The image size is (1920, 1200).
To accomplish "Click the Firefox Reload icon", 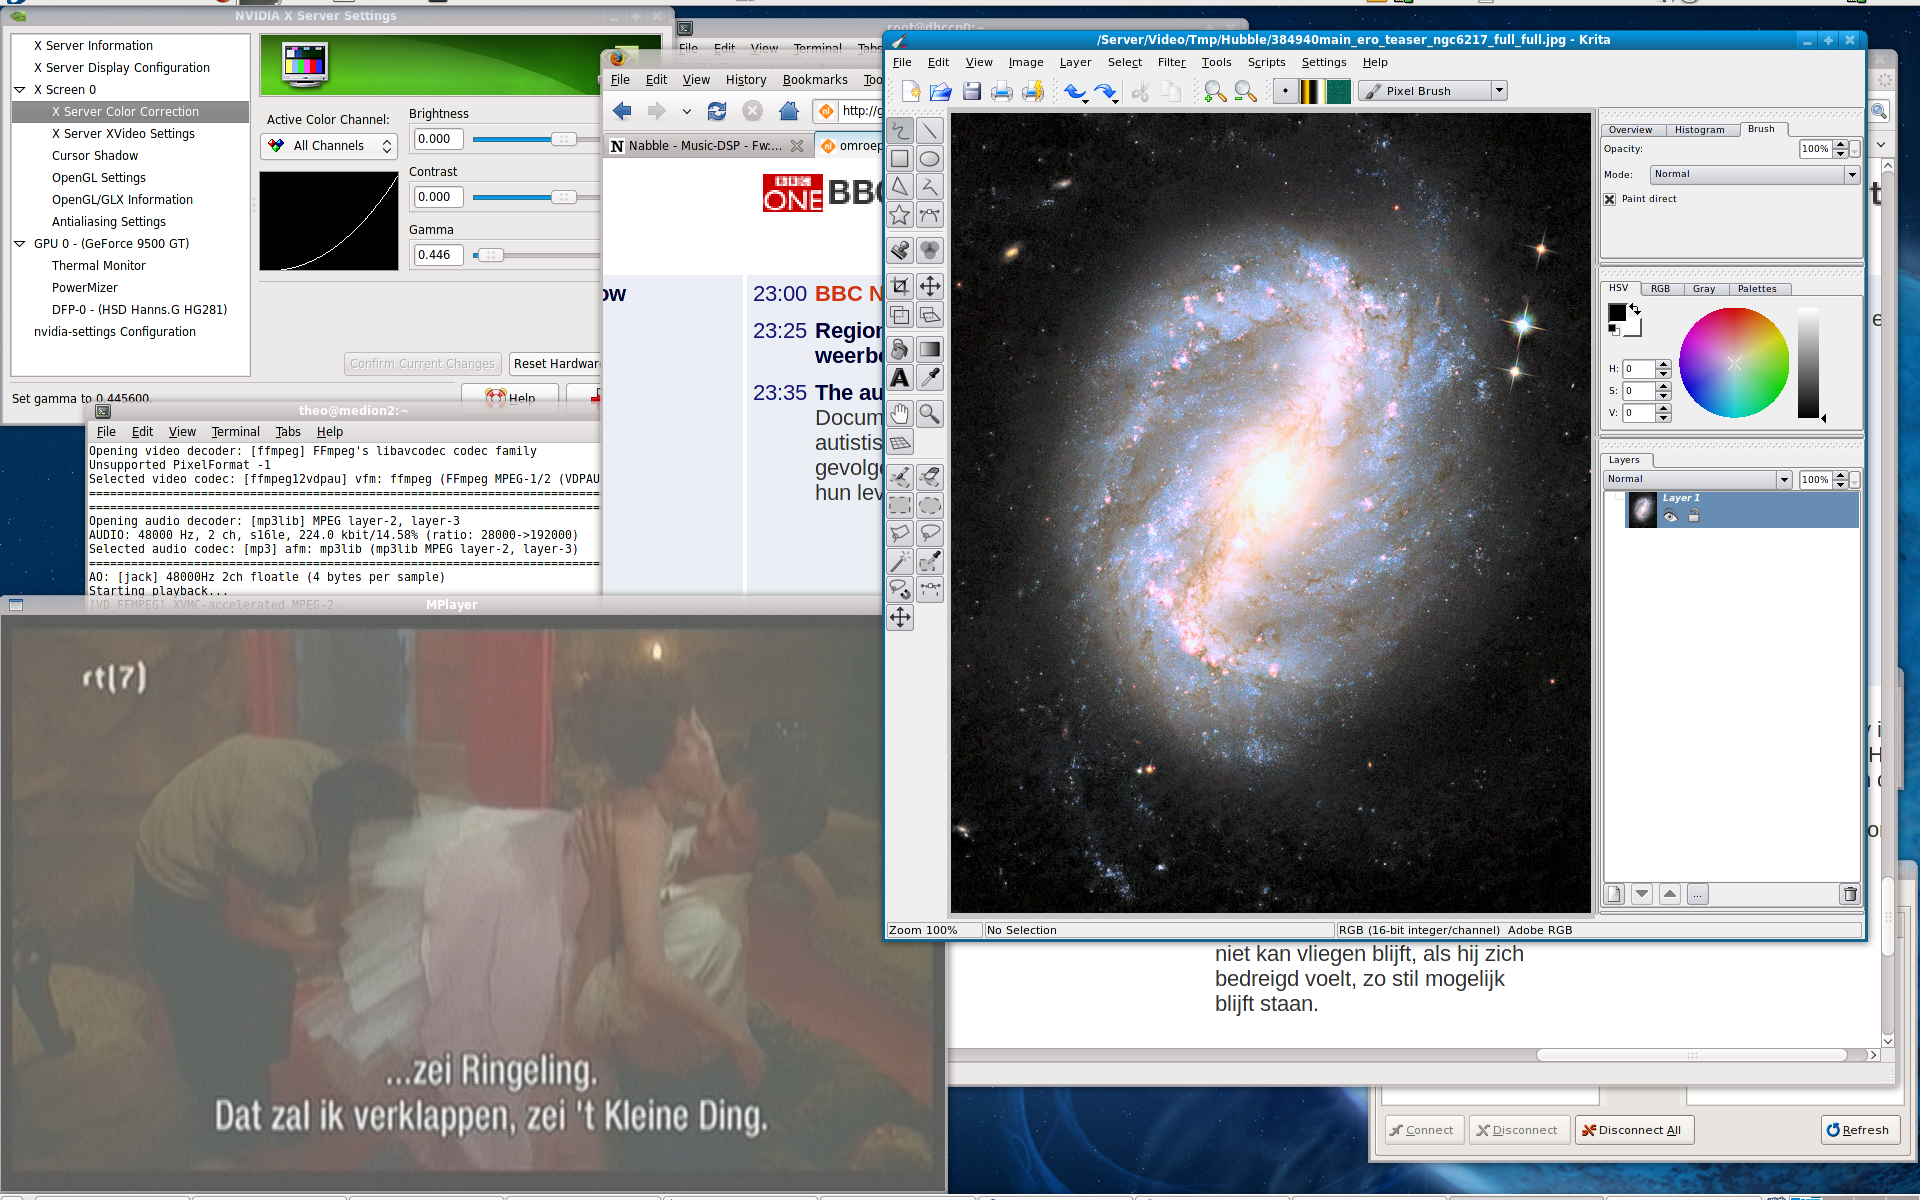I will [717, 111].
